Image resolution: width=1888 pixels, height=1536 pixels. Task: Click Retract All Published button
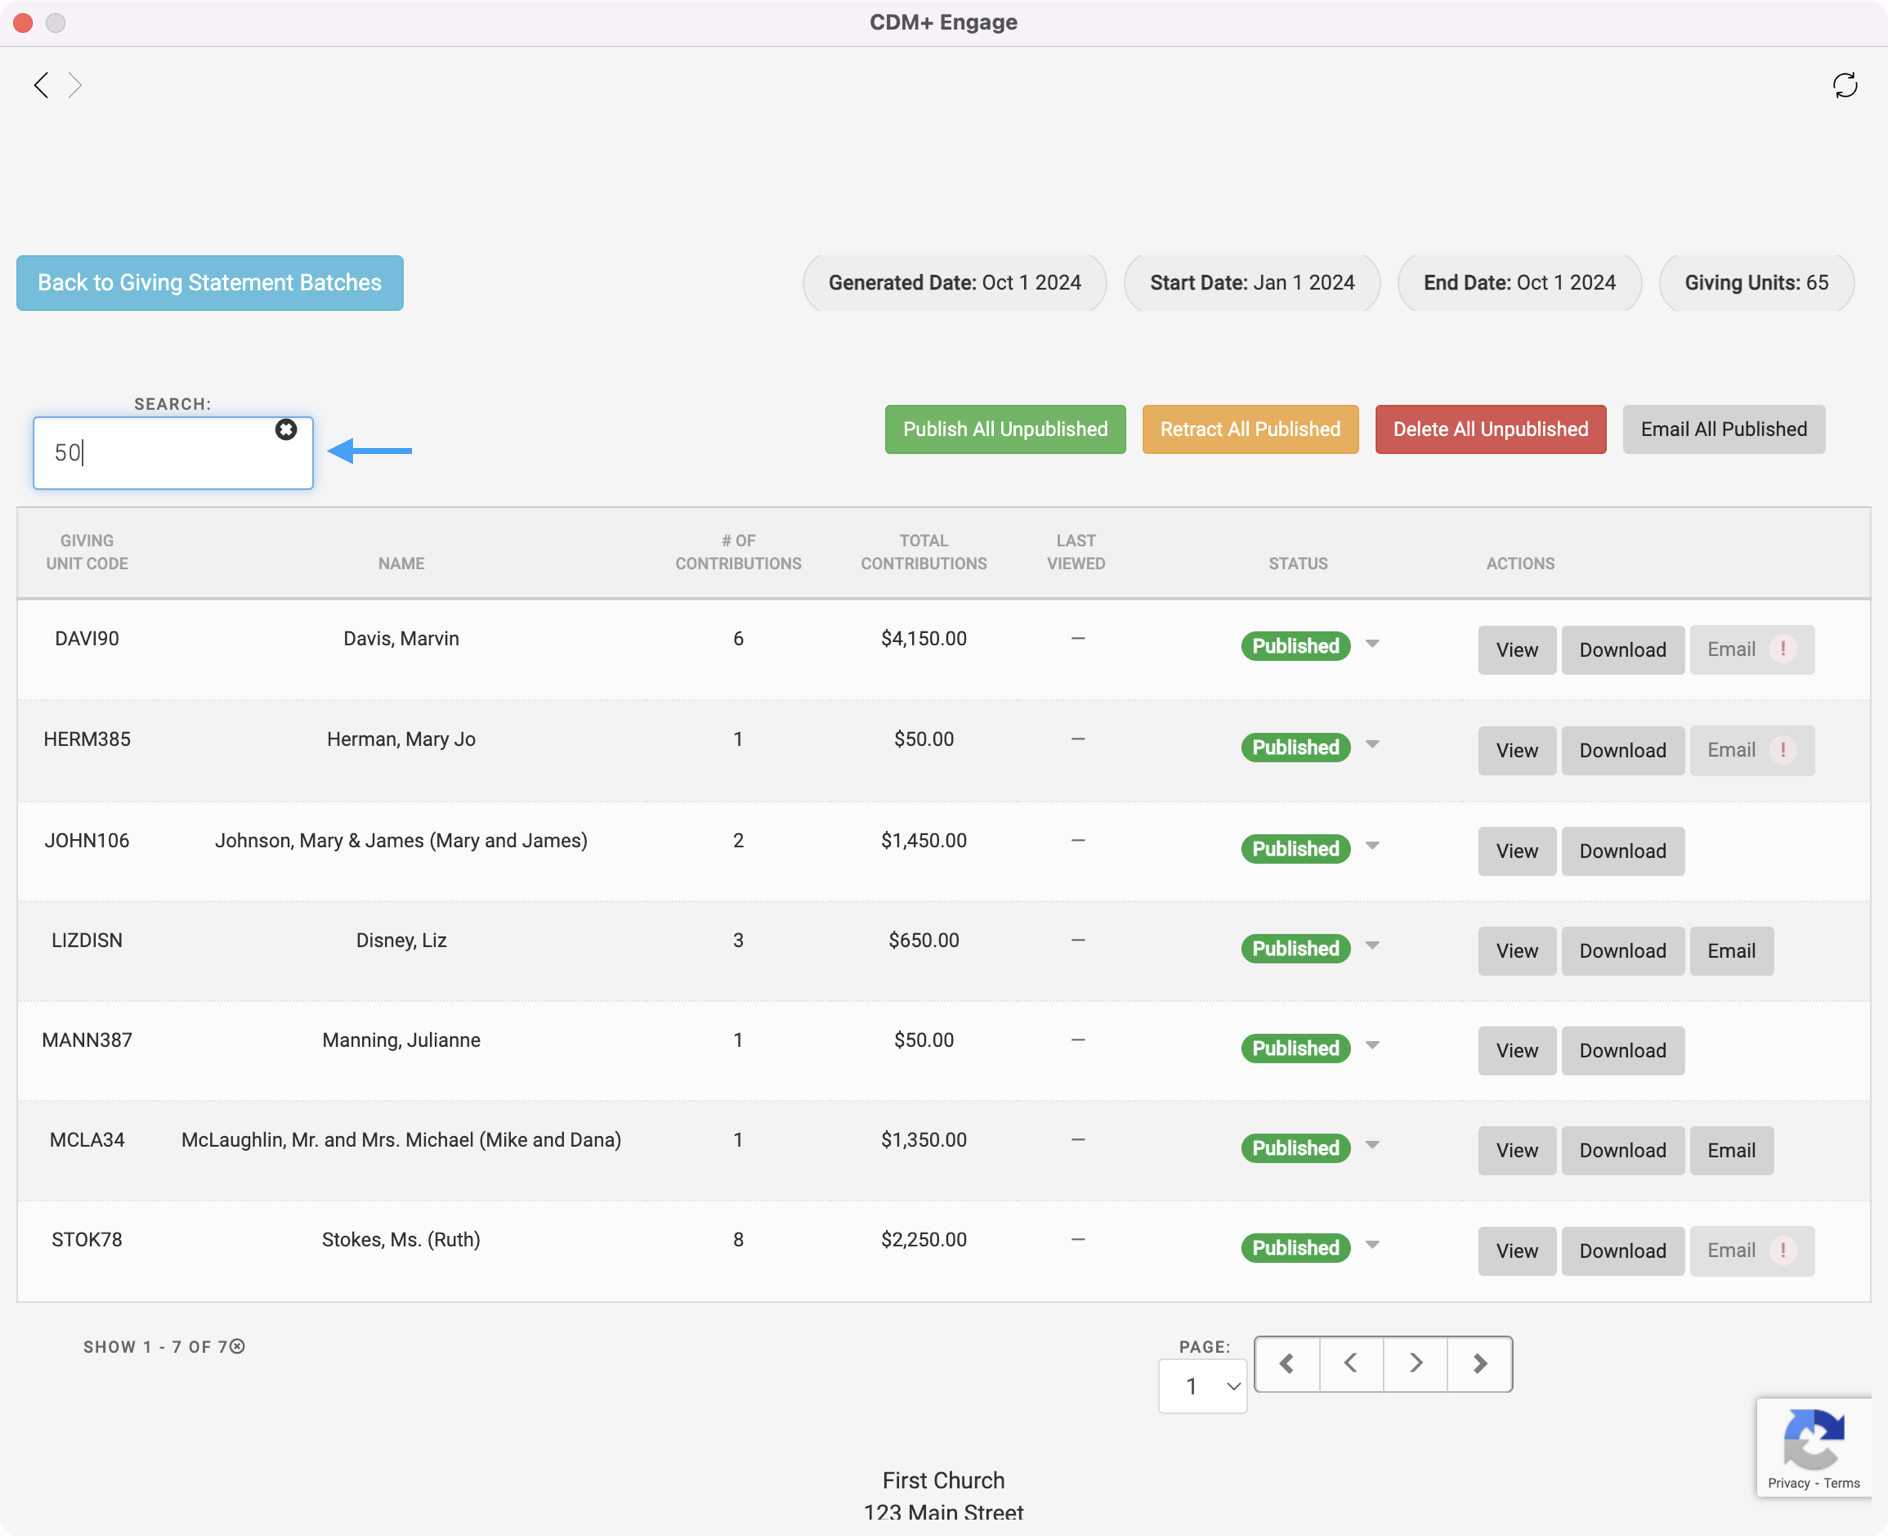pyautogui.click(x=1250, y=429)
